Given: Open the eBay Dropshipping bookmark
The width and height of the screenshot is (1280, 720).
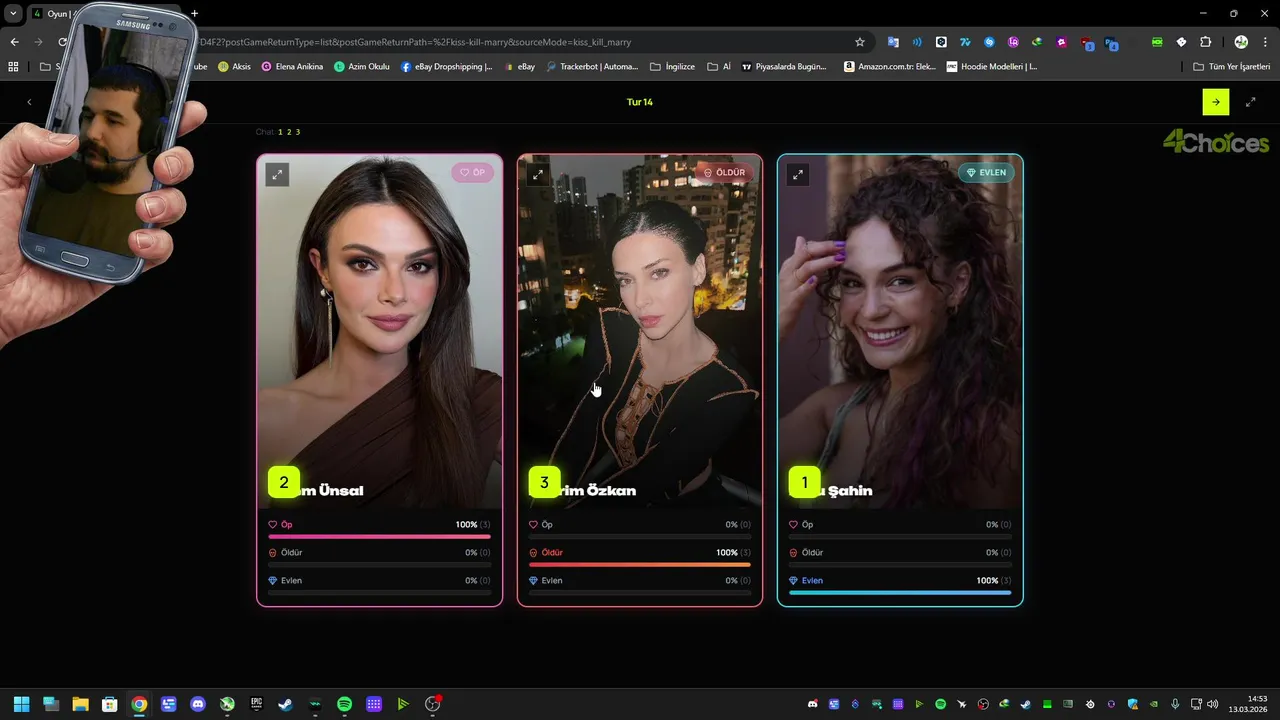Looking at the screenshot, I should pos(447,66).
